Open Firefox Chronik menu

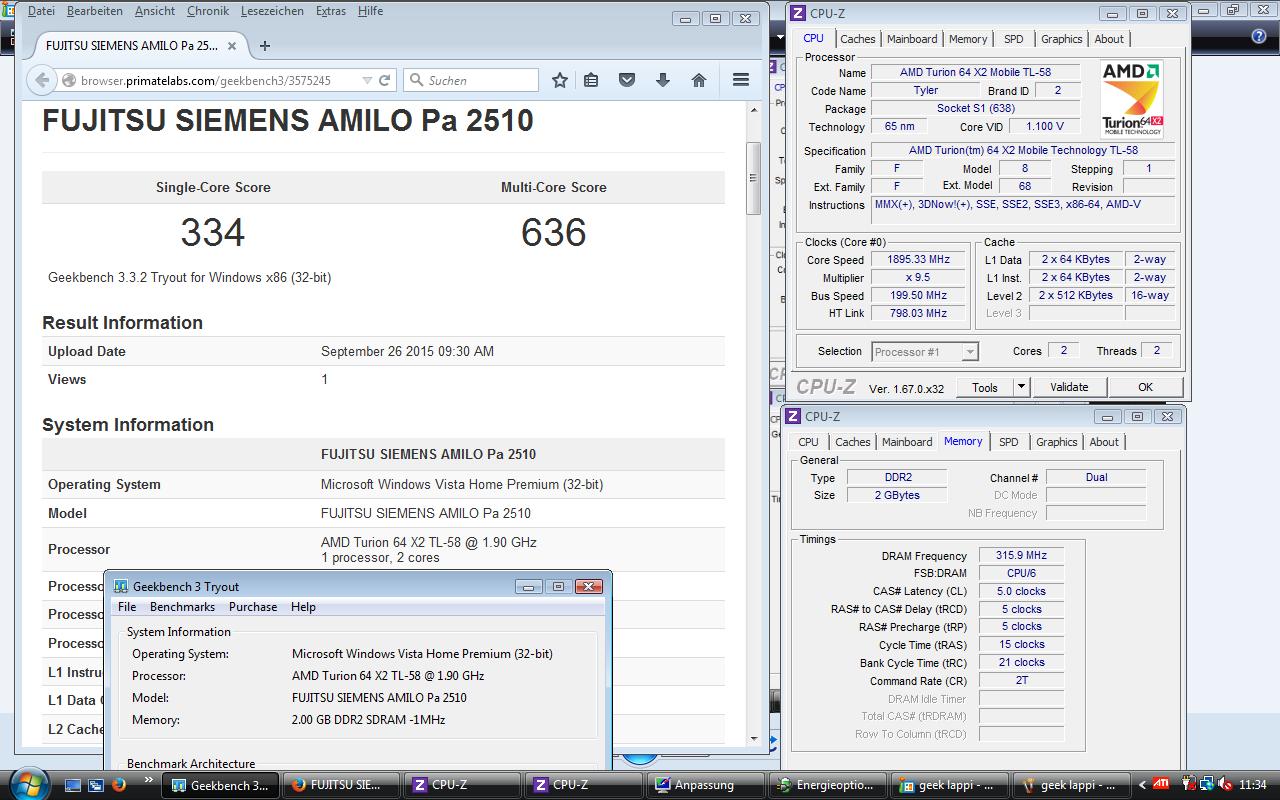(x=208, y=11)
